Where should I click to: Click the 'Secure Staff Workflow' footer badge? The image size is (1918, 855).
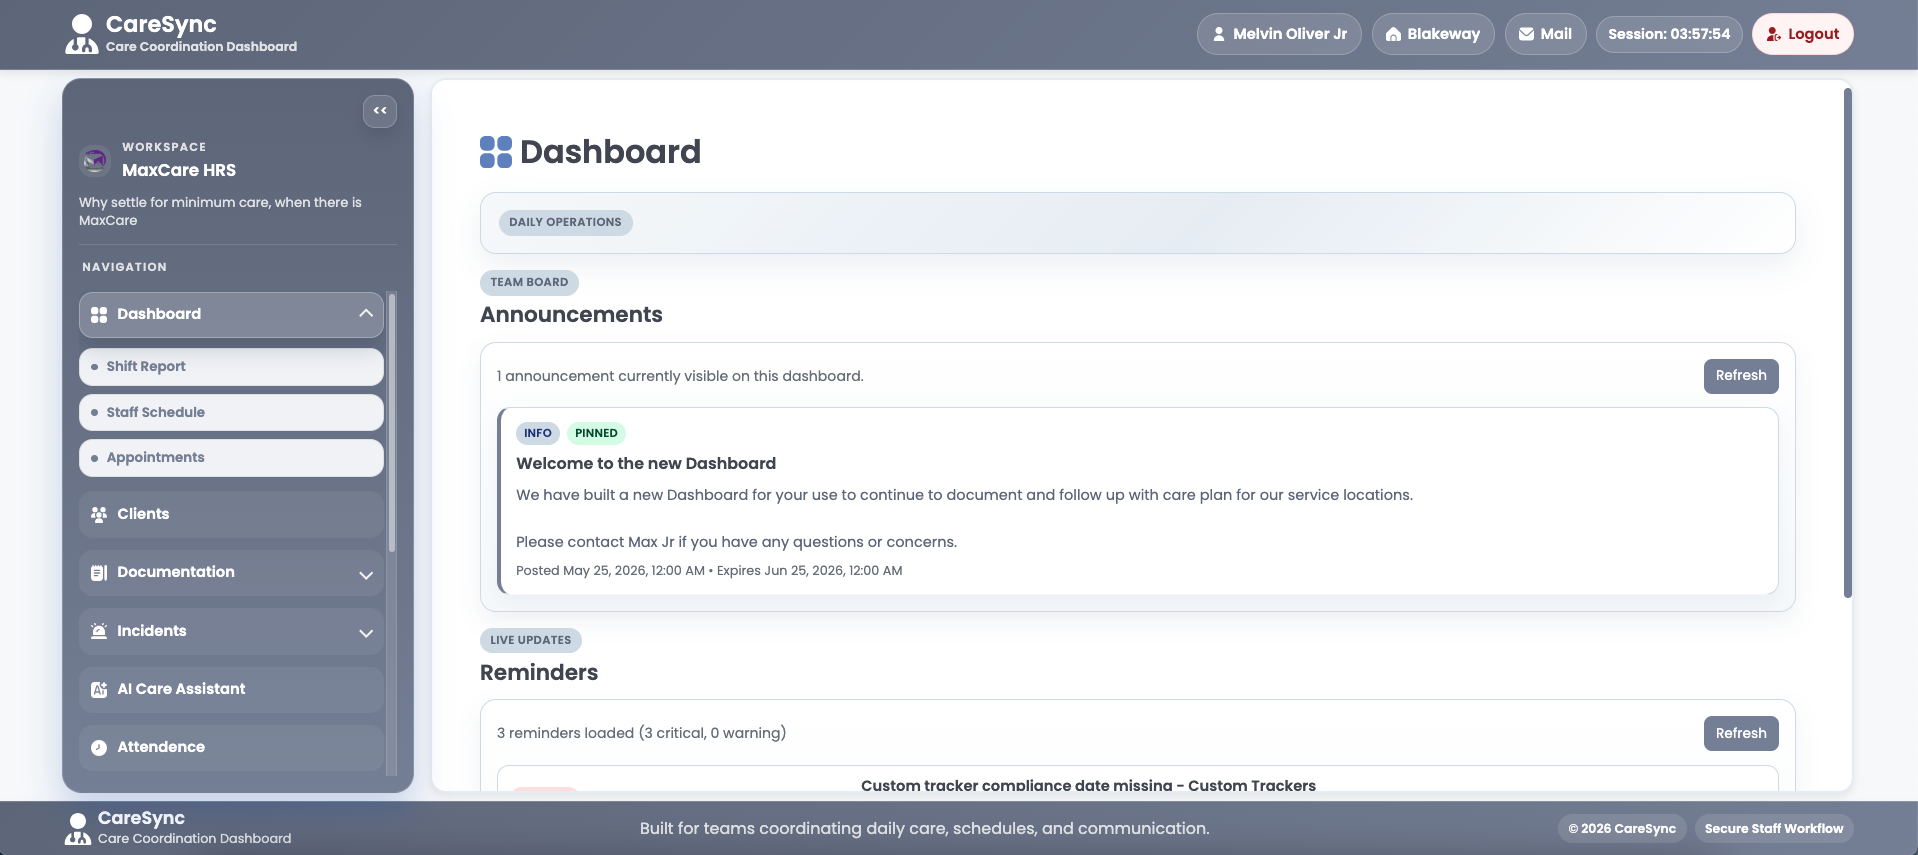tap(1774, 828)
